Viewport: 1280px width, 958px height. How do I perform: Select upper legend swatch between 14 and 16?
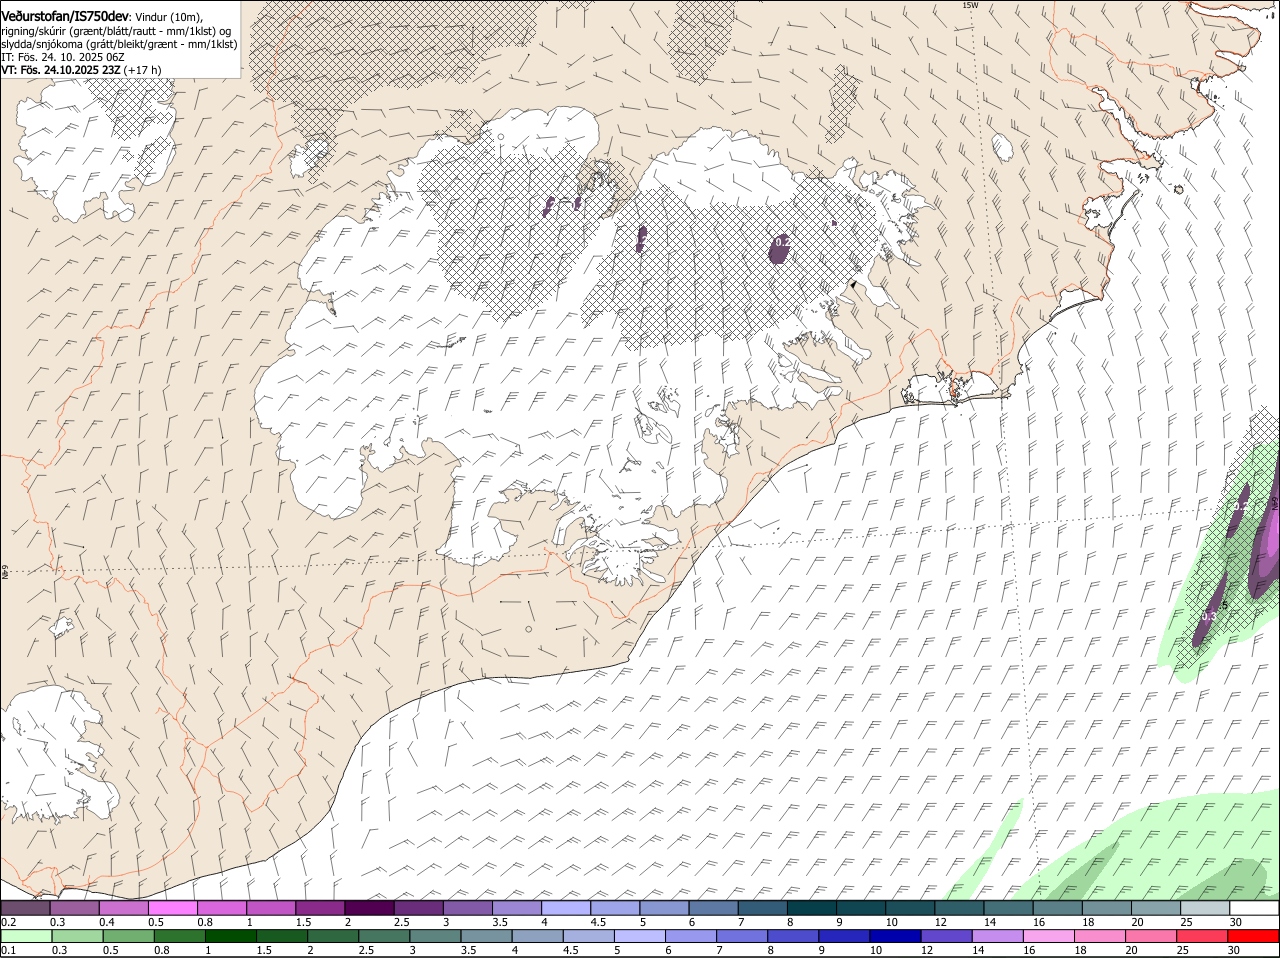pyautogui.click(x=1008, y=908)
